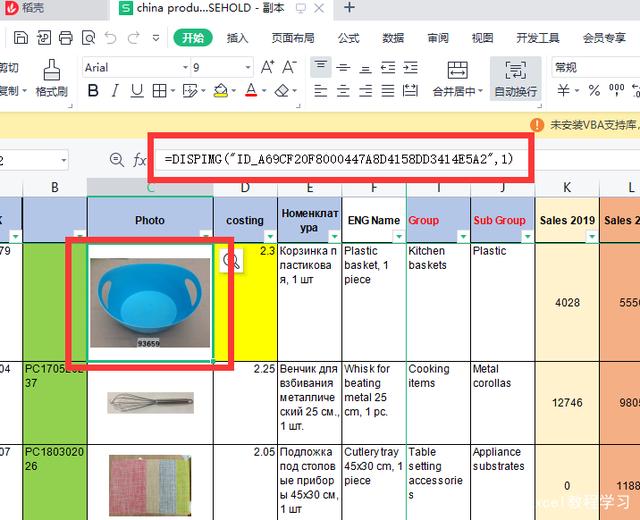Screen dimensions: 640x520
Task: Open filter dropdown on ENG Name column
Action: click(398, 236)
